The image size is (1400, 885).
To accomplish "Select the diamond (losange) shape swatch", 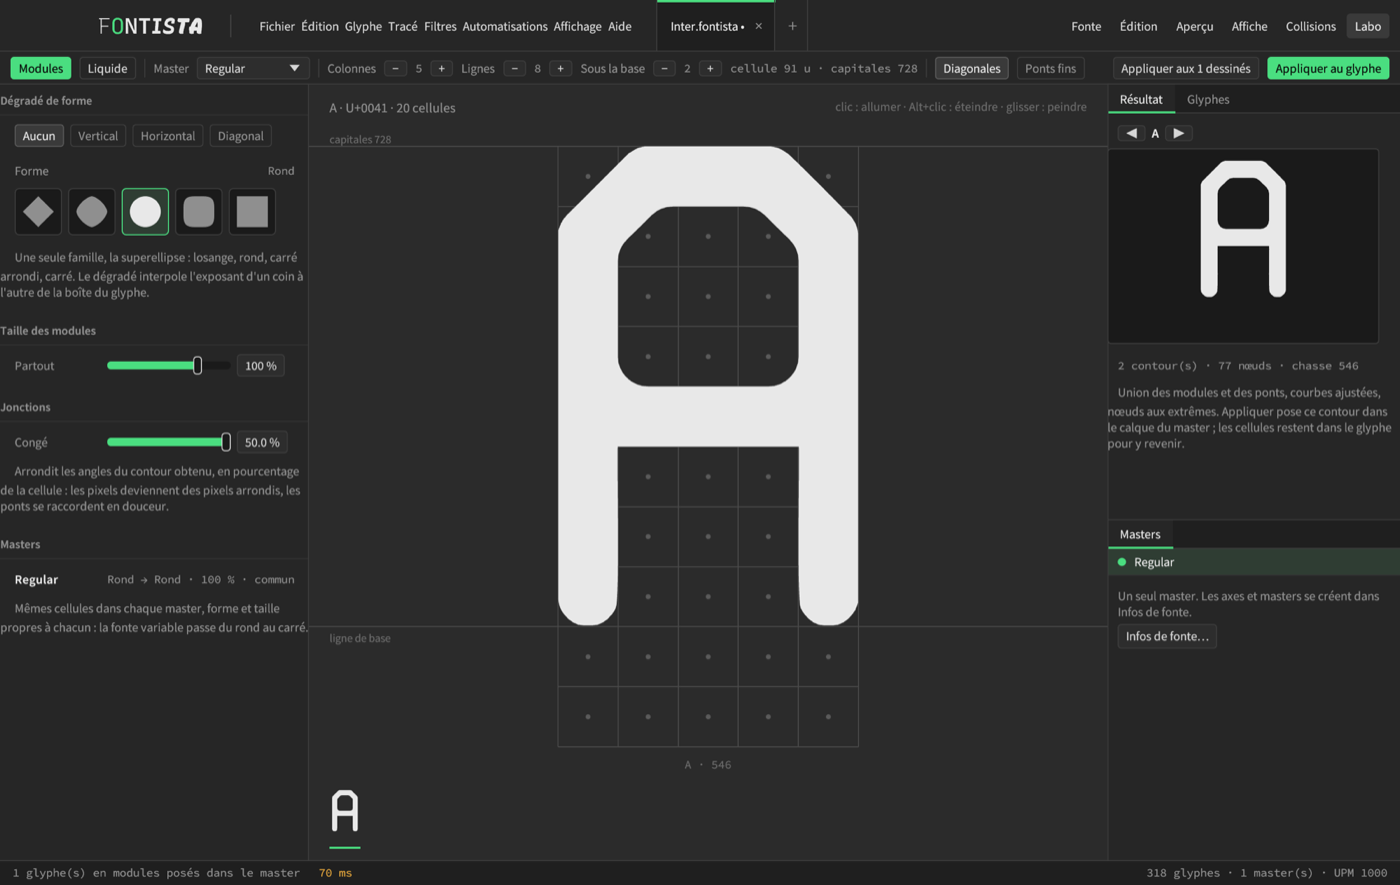I will (x=38, y=211).
